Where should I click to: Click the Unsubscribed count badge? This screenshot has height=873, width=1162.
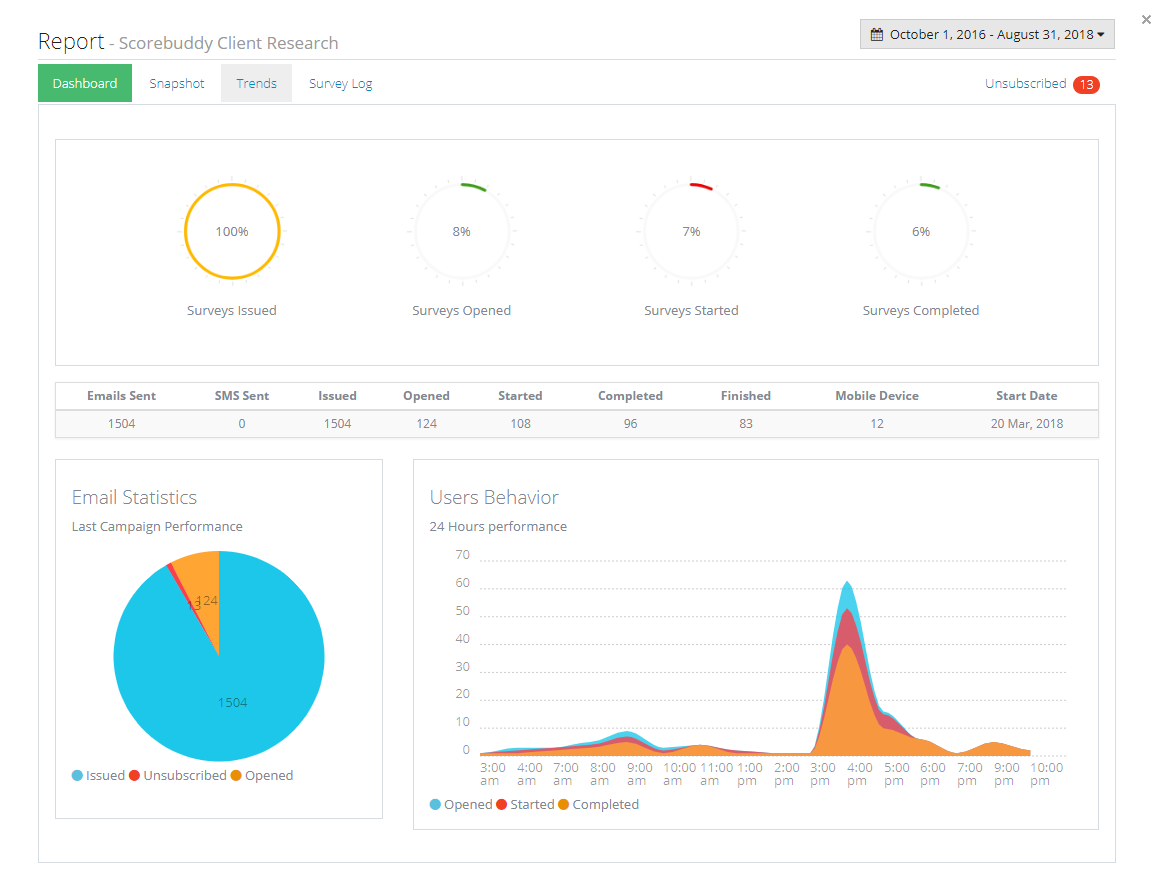(1087, 85)
